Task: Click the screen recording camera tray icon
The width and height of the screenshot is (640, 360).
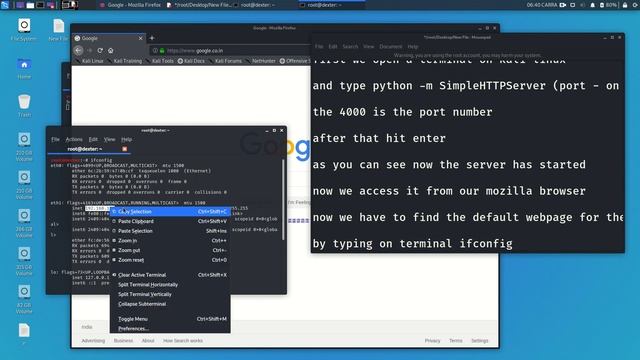Action: point(563,5)
